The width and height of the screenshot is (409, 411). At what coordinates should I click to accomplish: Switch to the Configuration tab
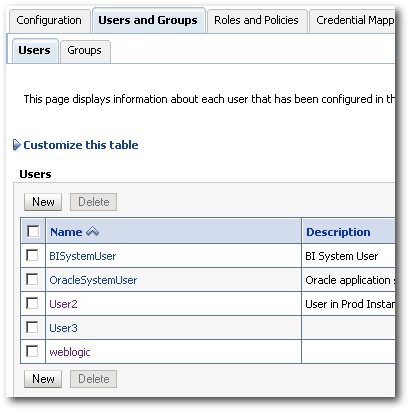tap(49, 21)
